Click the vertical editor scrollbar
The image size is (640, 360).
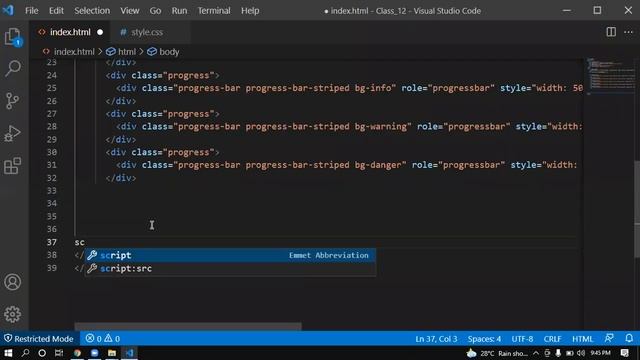click(x=637, y=209)
